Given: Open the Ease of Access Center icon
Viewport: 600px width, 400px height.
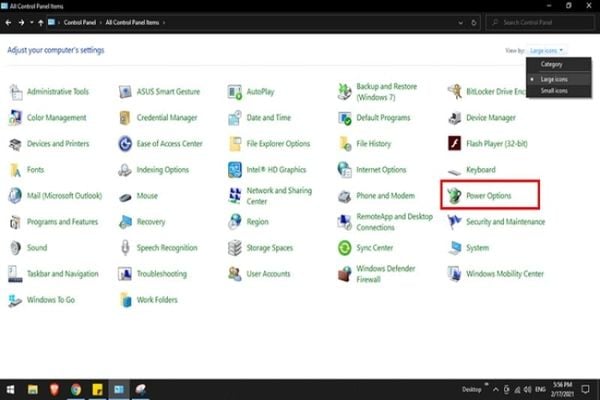Looking at the screenshot, I should click(125, 144).
